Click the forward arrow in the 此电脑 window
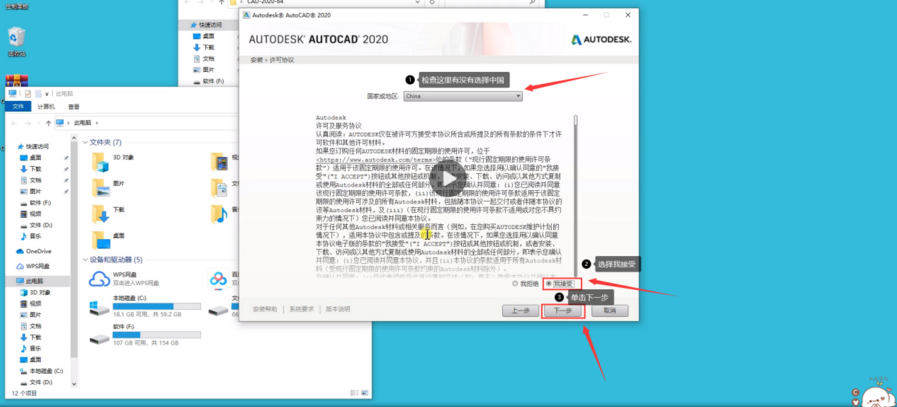The width and height of the screenshot is (897, 407). point(29,123)
